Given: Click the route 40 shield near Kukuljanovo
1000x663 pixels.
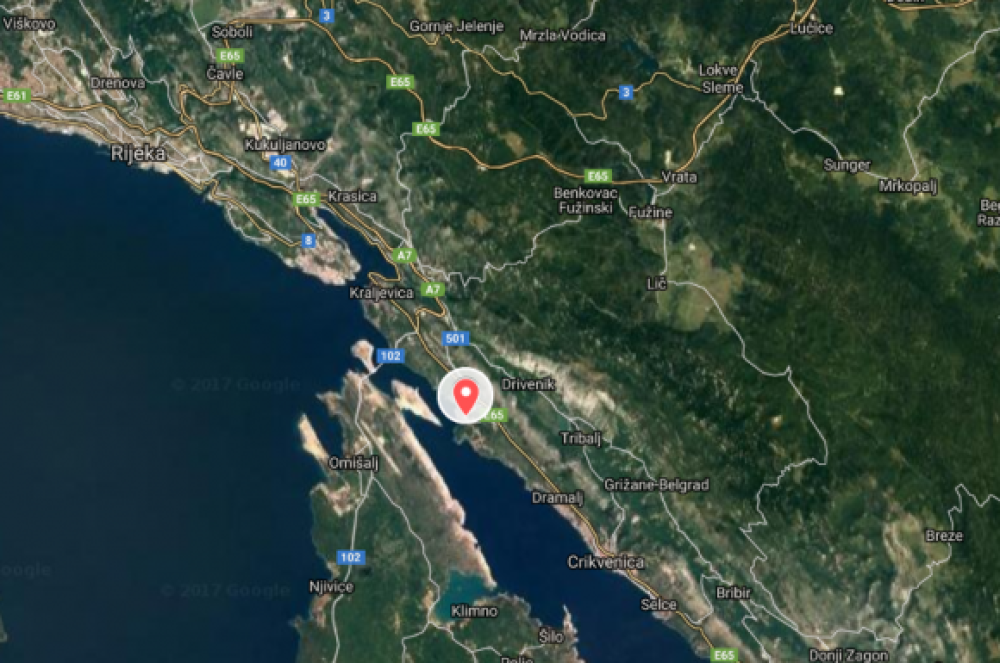Looking at the screenshot, I should [x=281, y=163].
